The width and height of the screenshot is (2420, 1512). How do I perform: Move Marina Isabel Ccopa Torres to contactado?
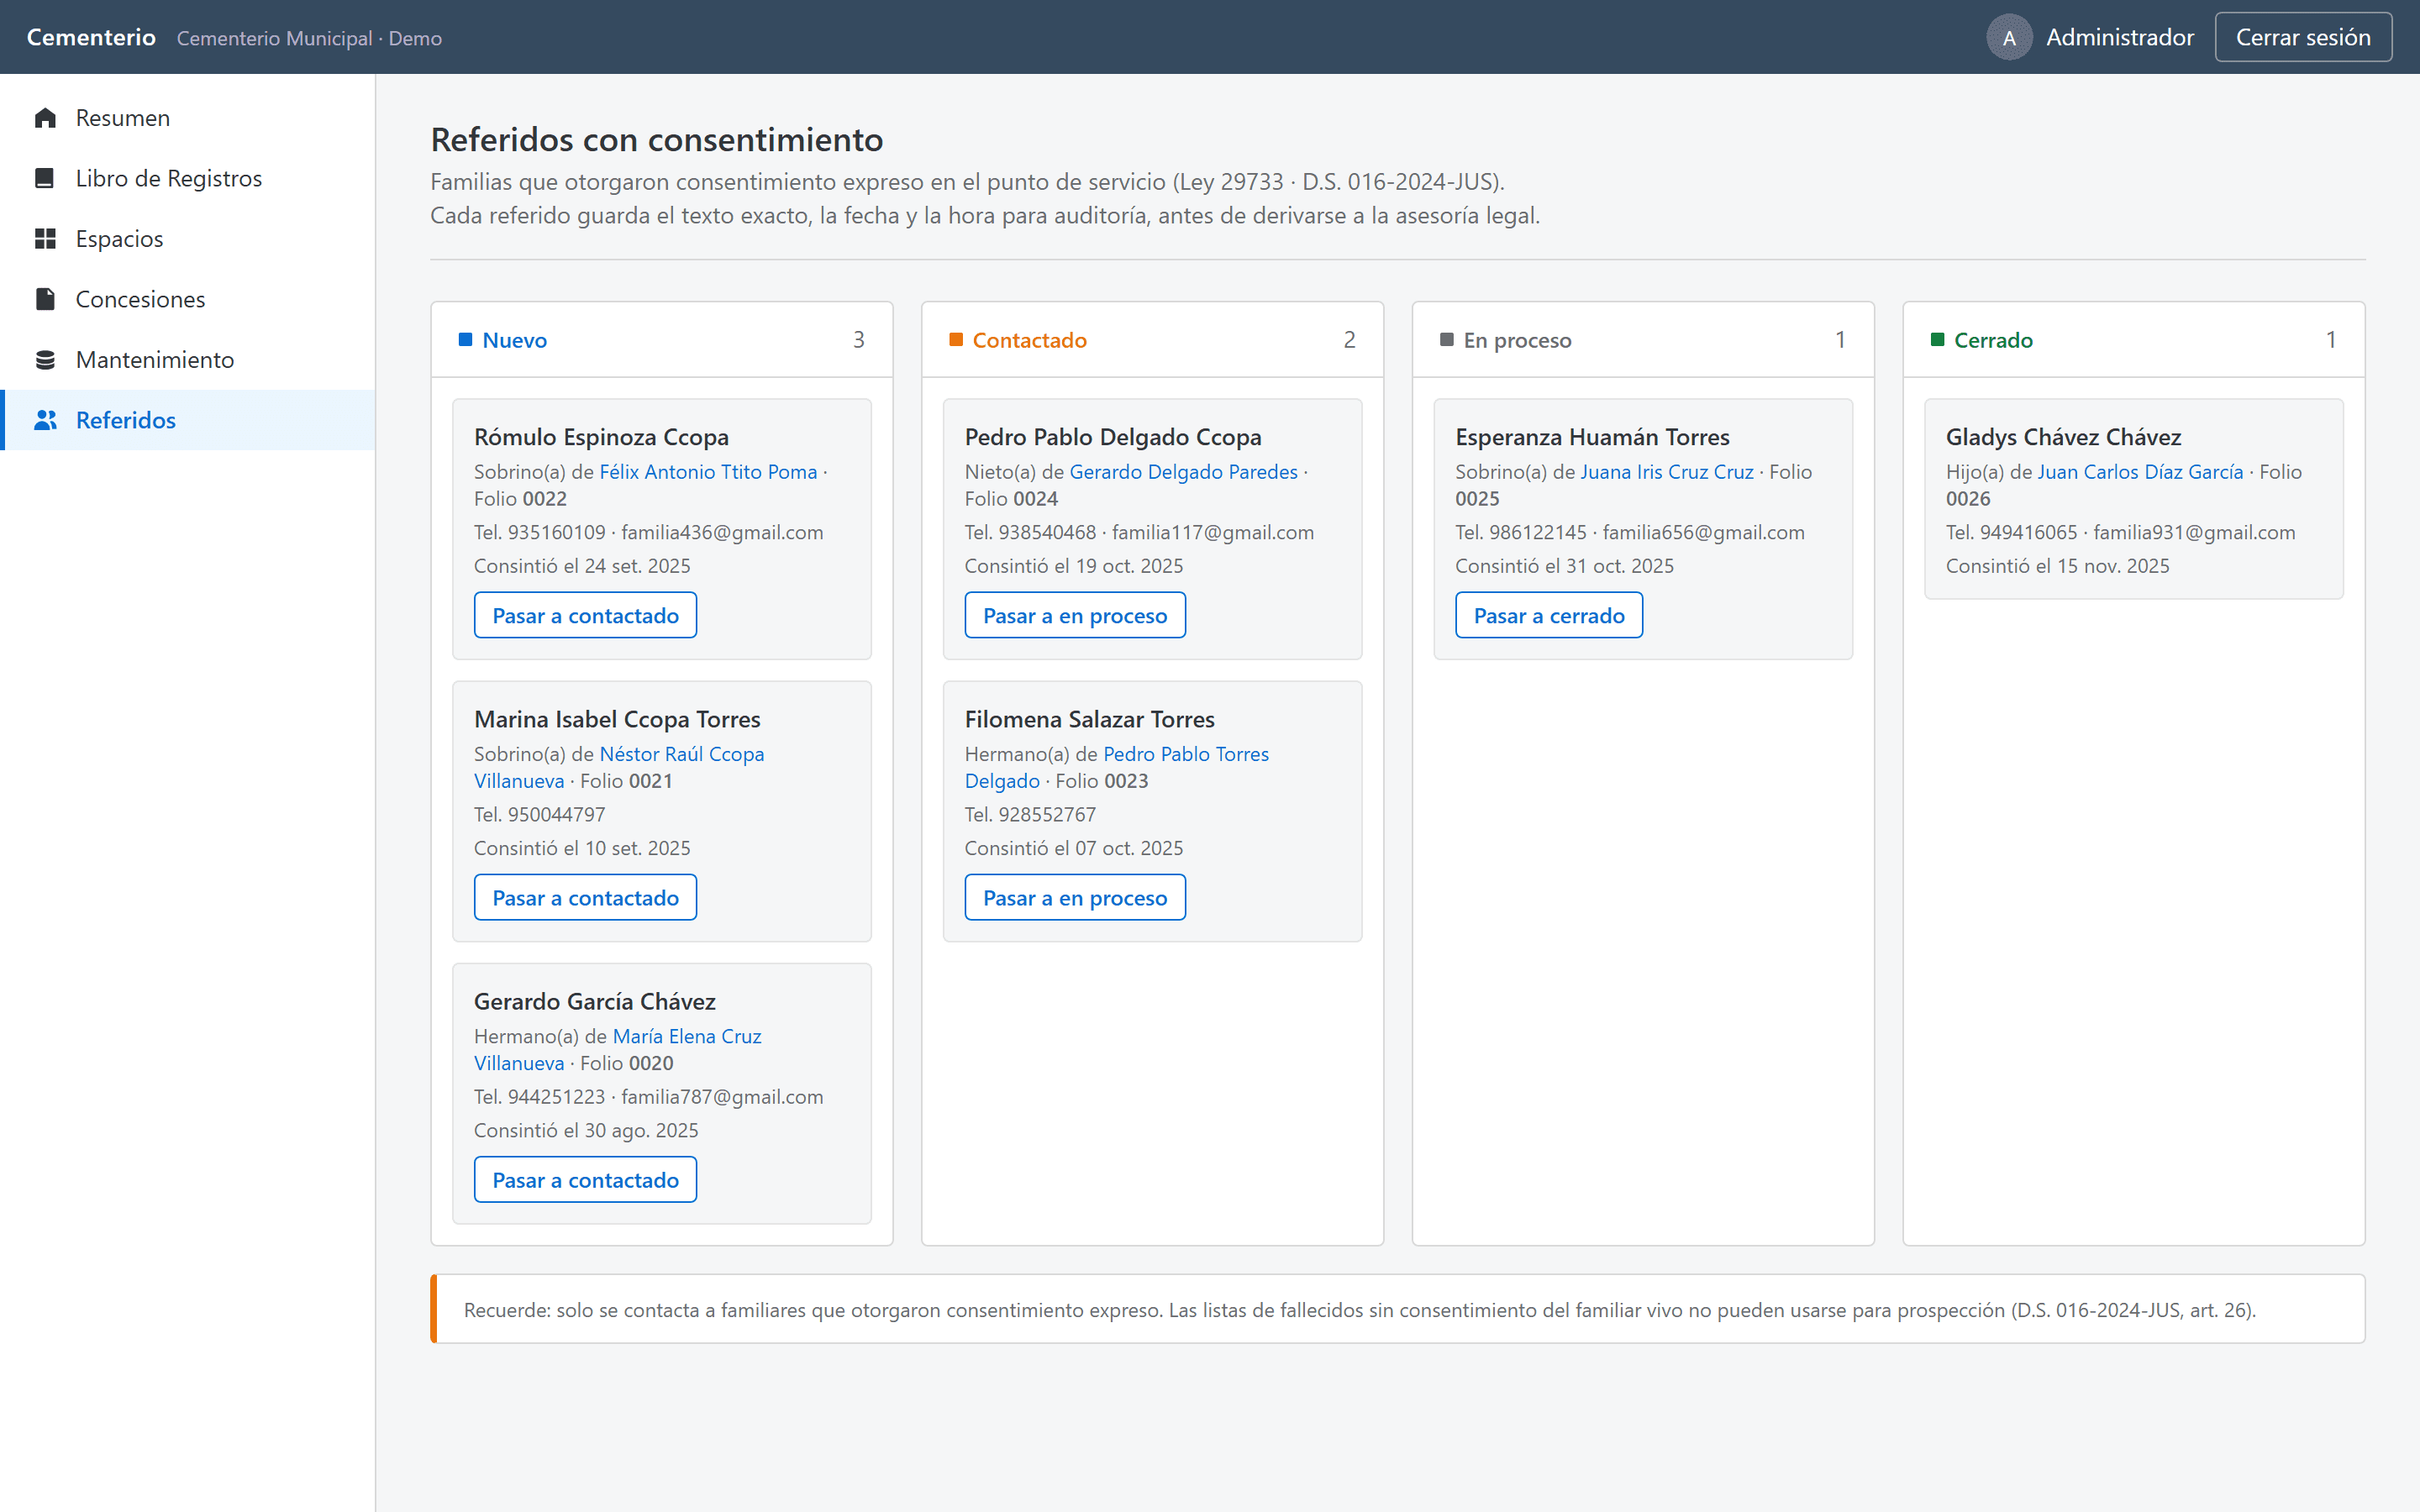[585, 897]
